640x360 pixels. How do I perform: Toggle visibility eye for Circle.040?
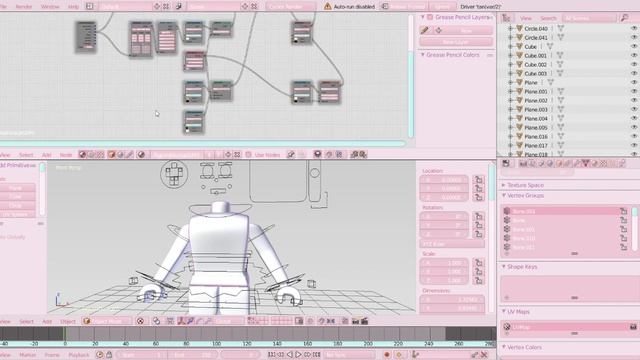[x=634, y=29]
